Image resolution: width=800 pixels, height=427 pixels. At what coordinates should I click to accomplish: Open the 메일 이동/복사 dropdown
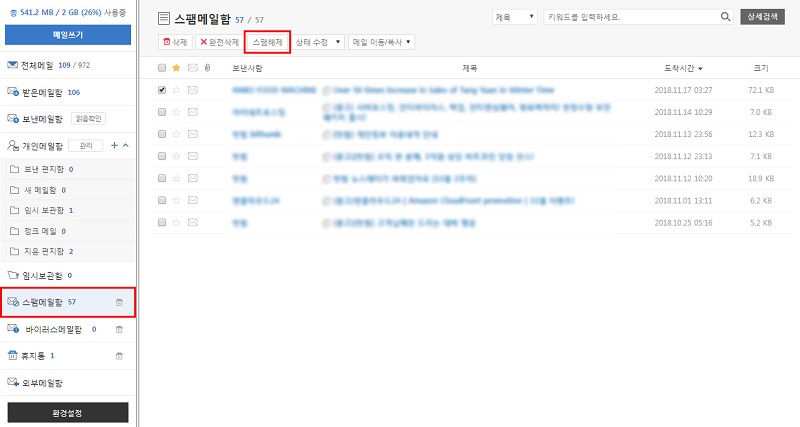[382, 42]
